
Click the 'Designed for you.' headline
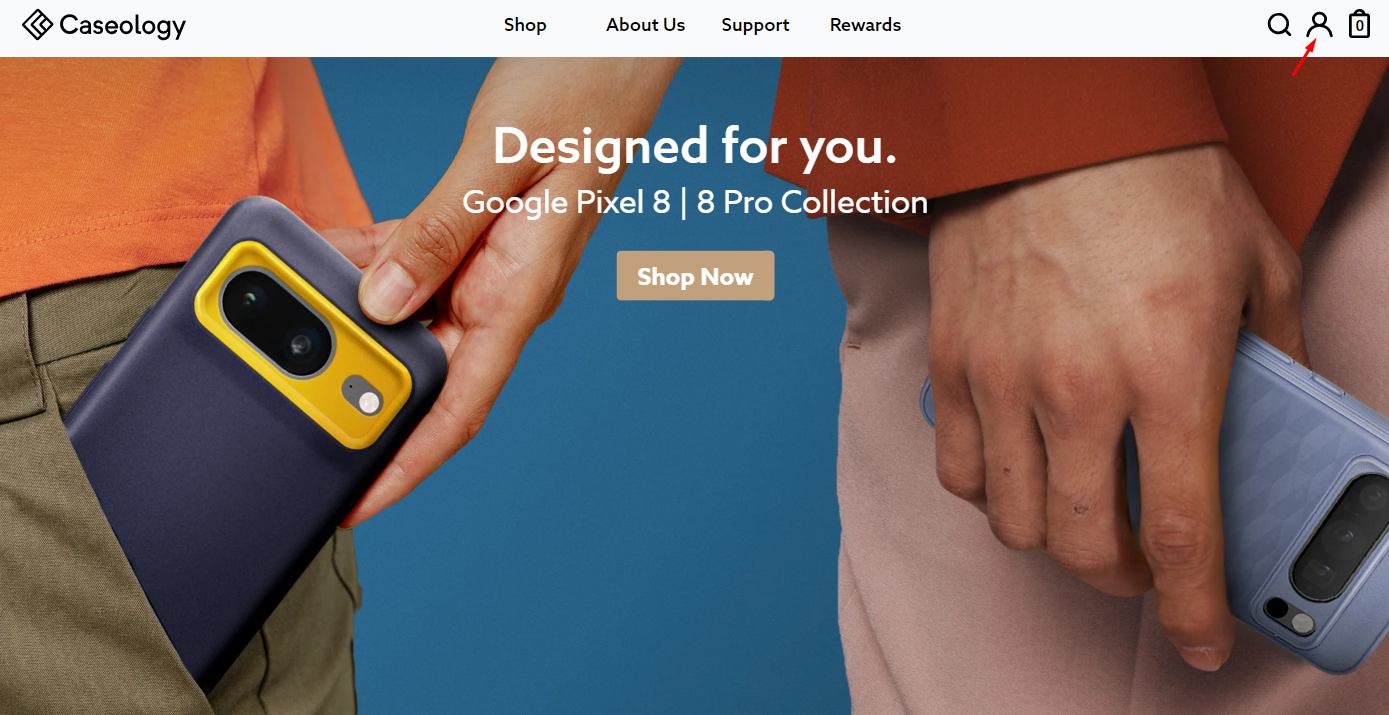(x=695, y=146)
